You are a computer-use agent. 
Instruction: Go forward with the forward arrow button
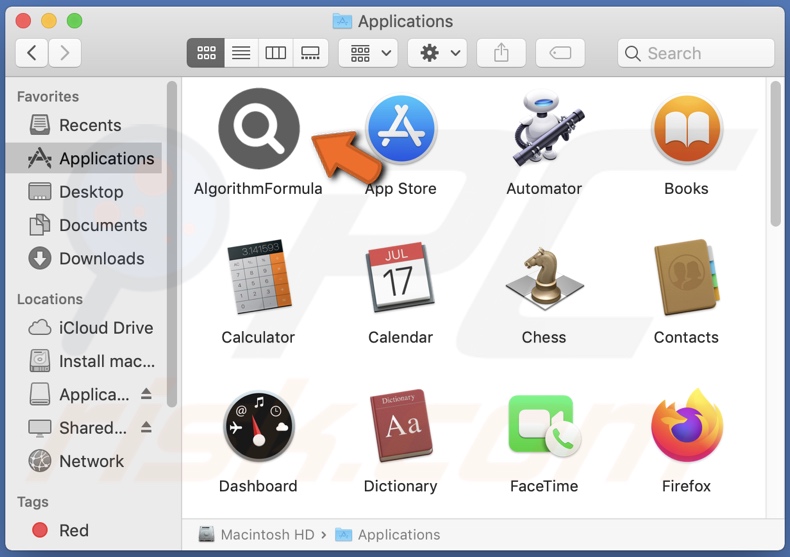tap(64, 53)
